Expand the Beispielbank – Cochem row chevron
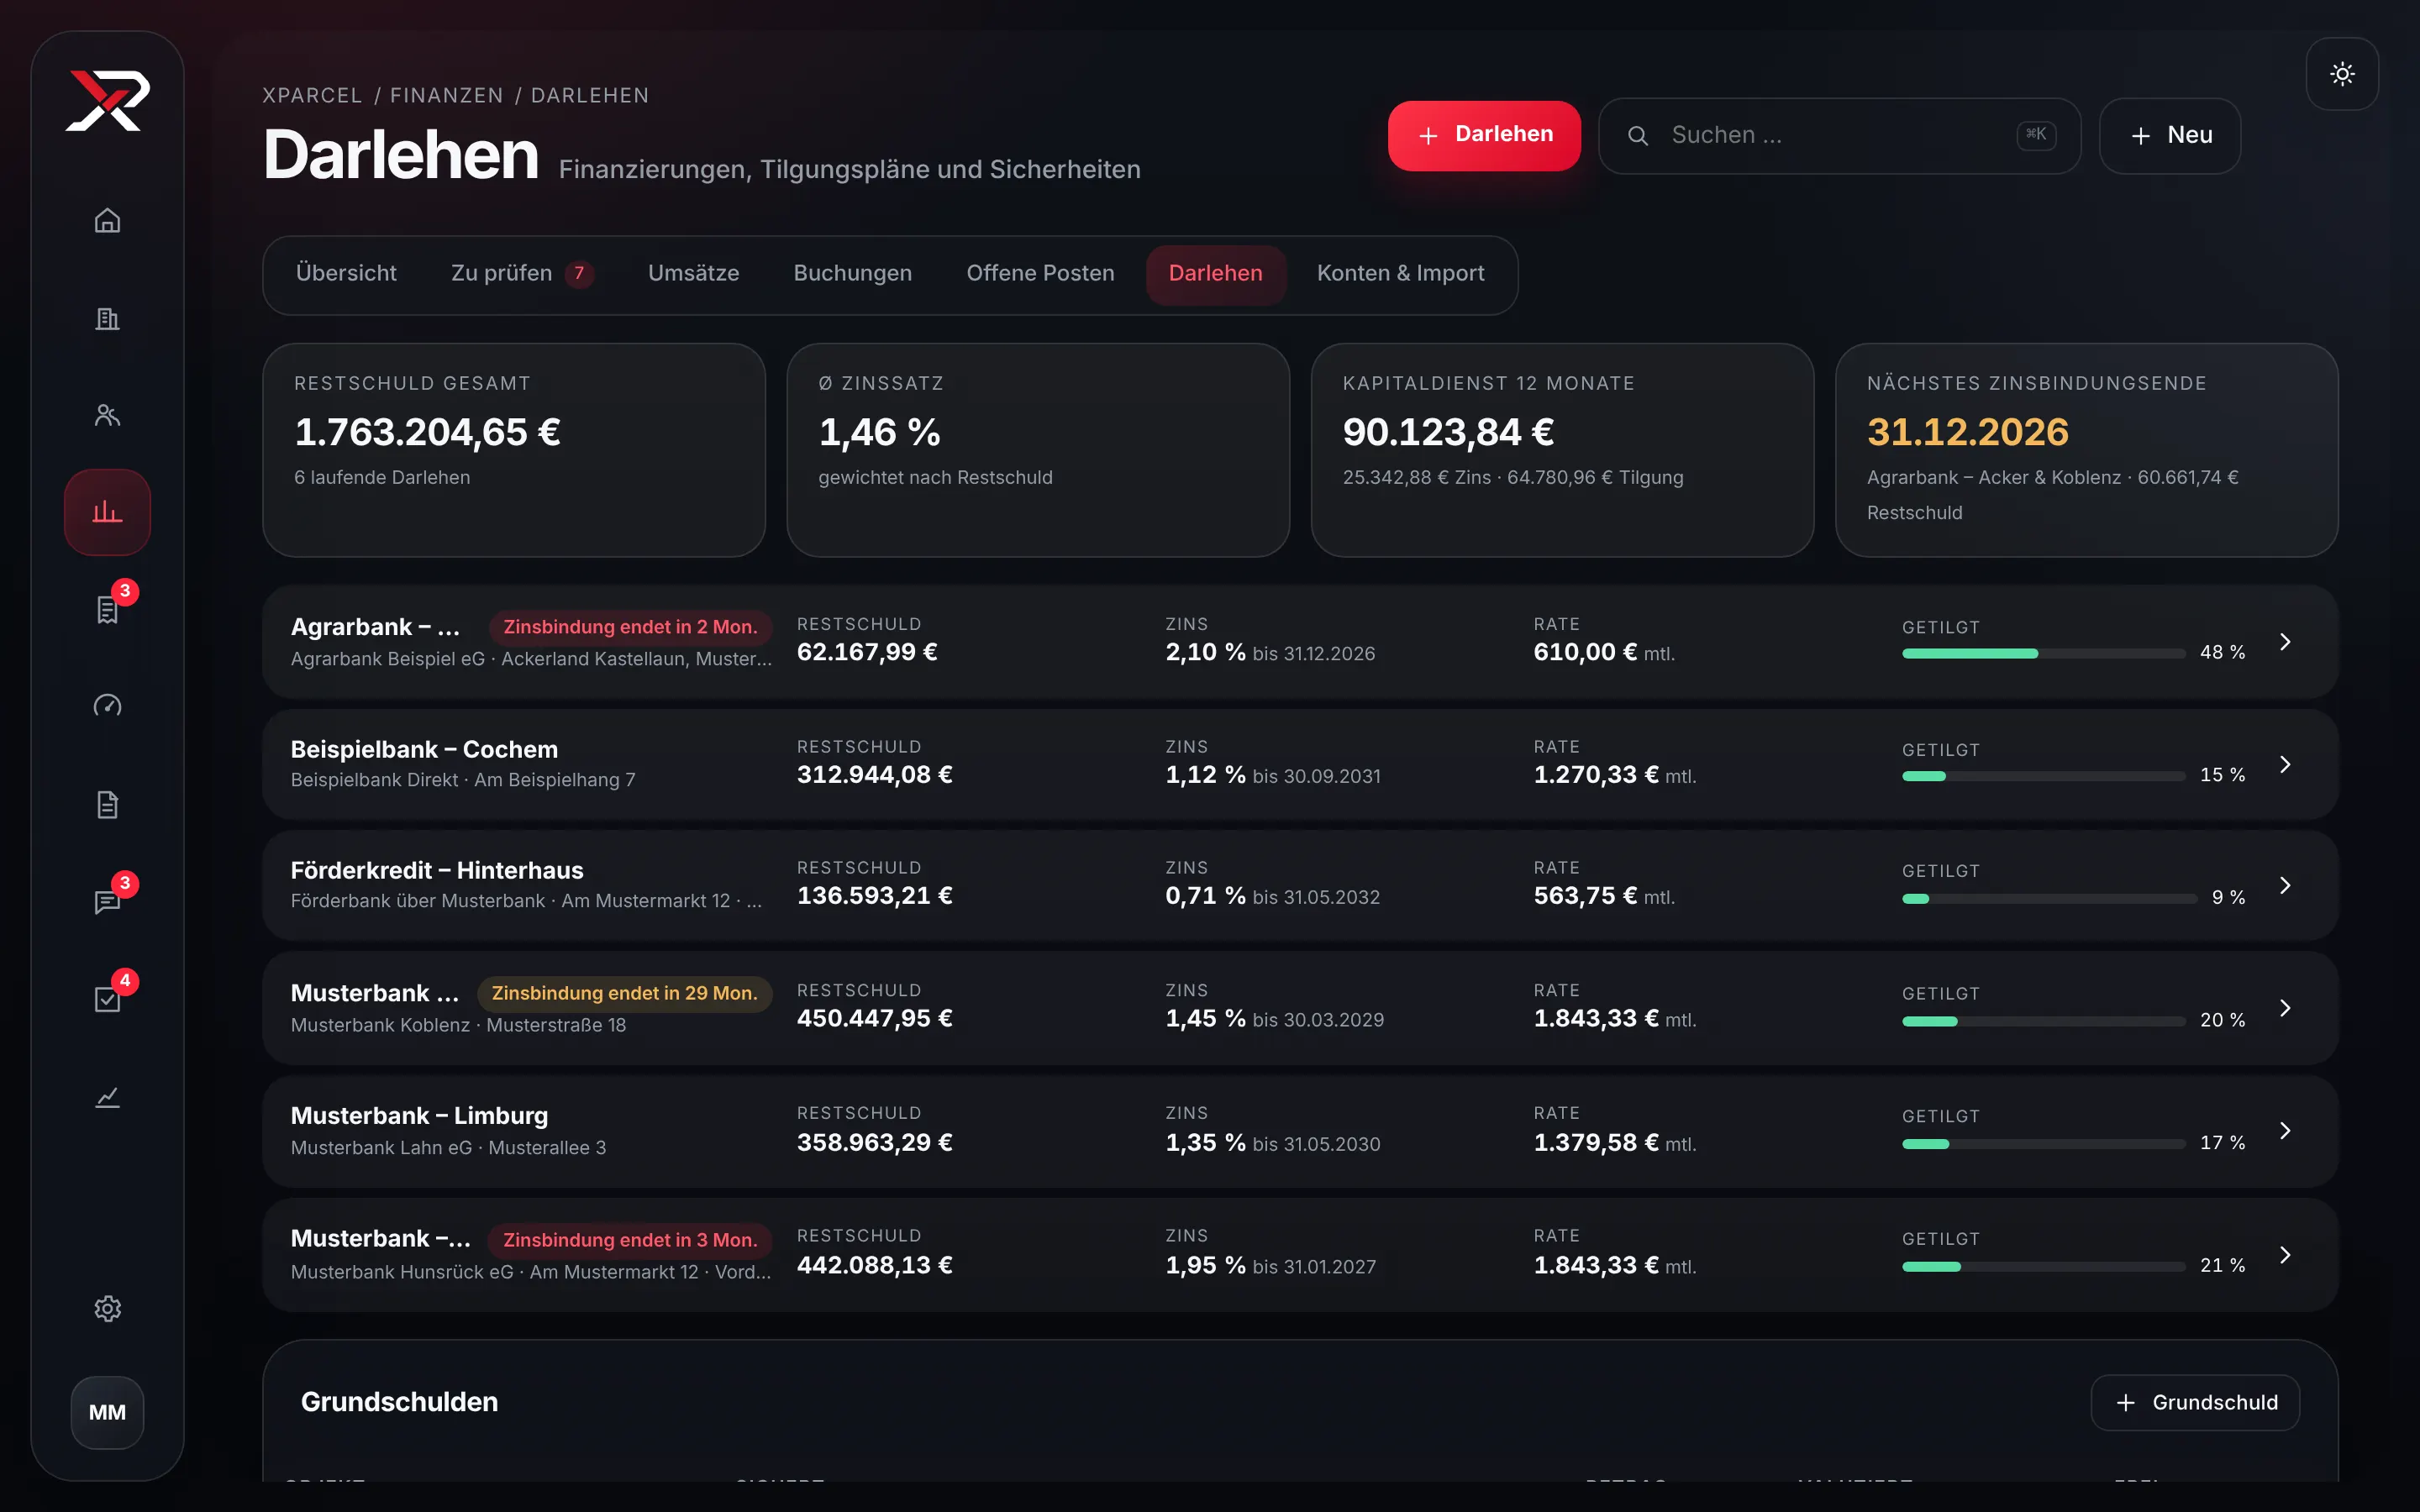Viewport: 2420px width, 1512px height. coord(2285,764)
